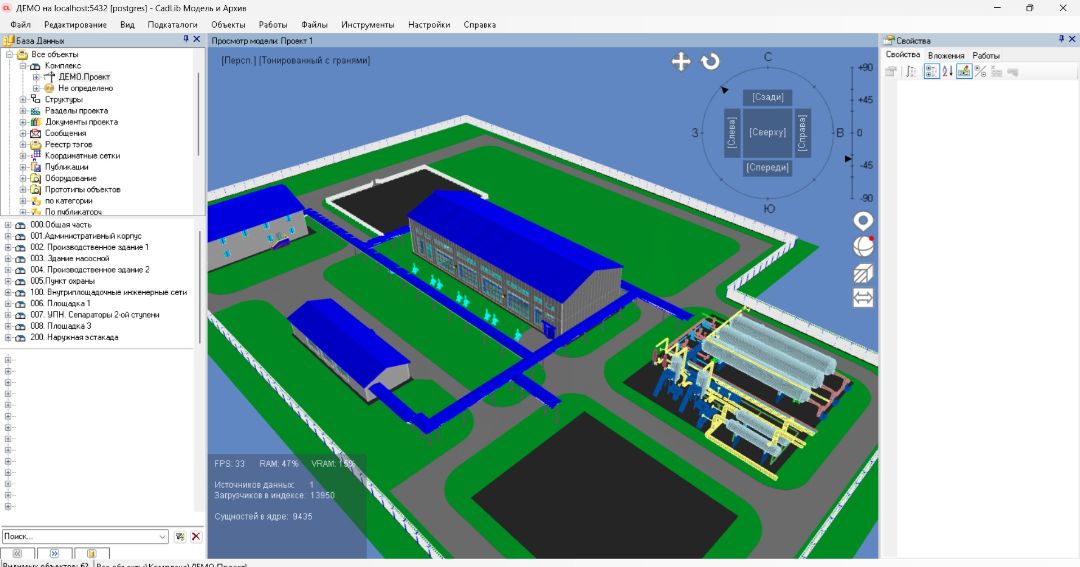The height and width of the screenshot is (567, 1080).
Task: Toggle categorized view in properties toolbar
Action: pos(931,72)
